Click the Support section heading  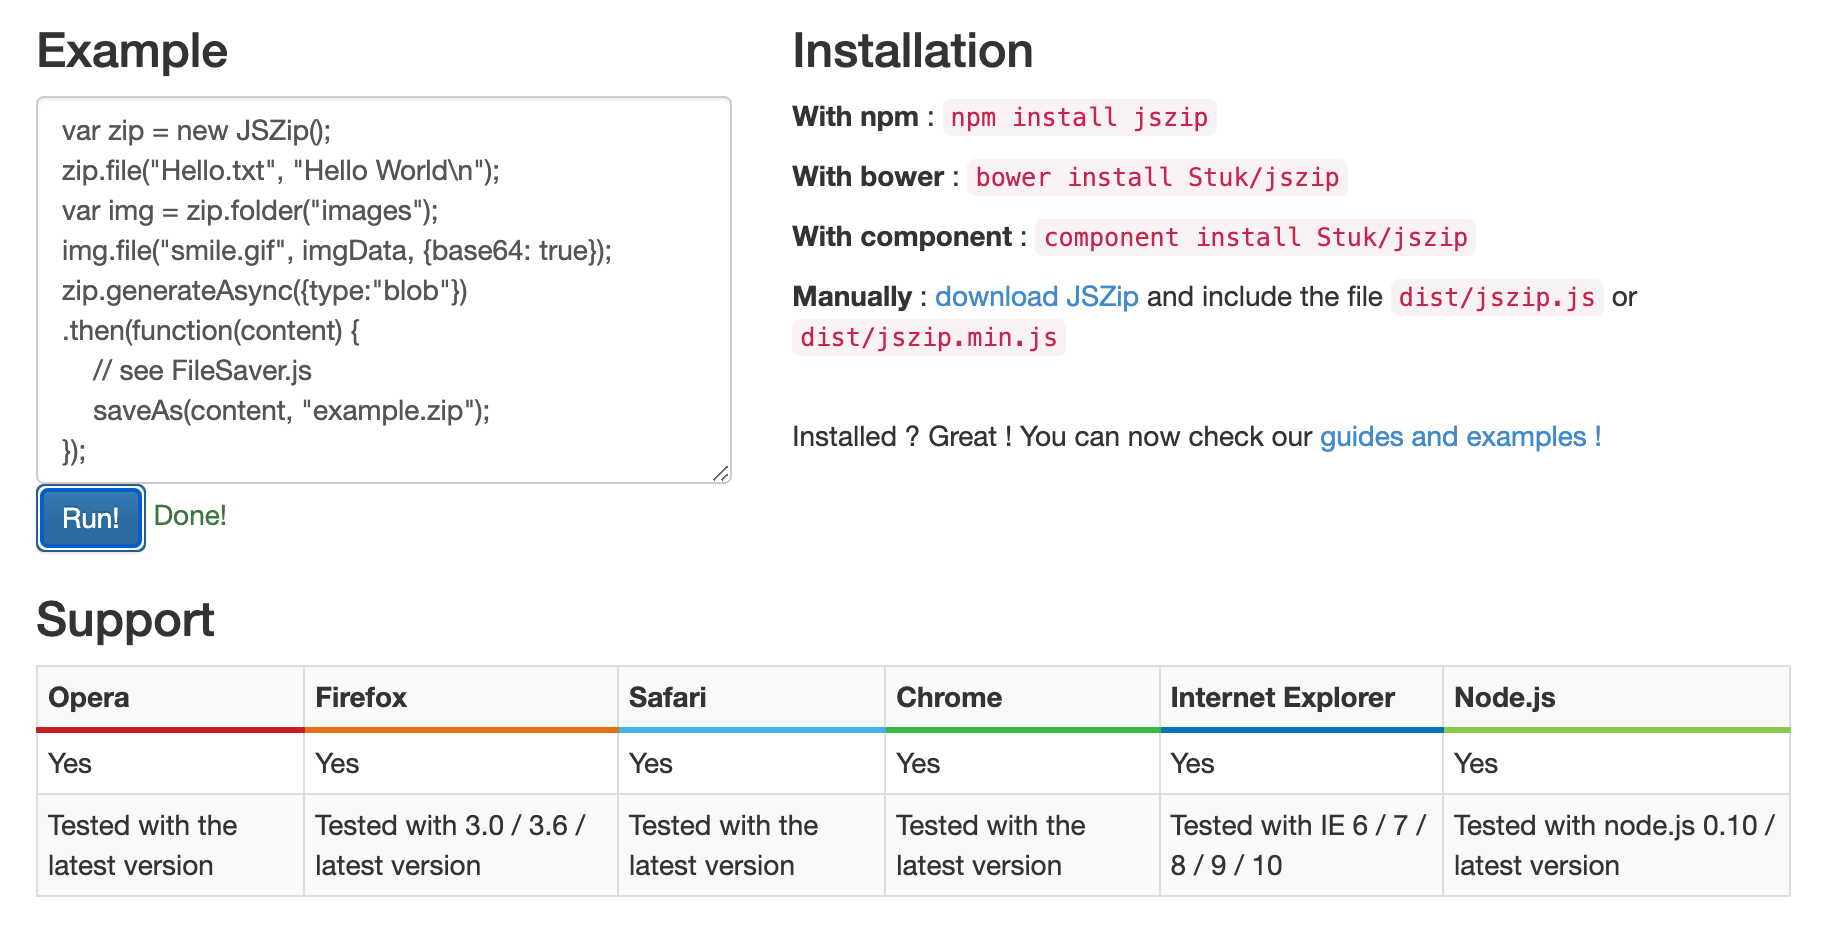coord(126,620)
